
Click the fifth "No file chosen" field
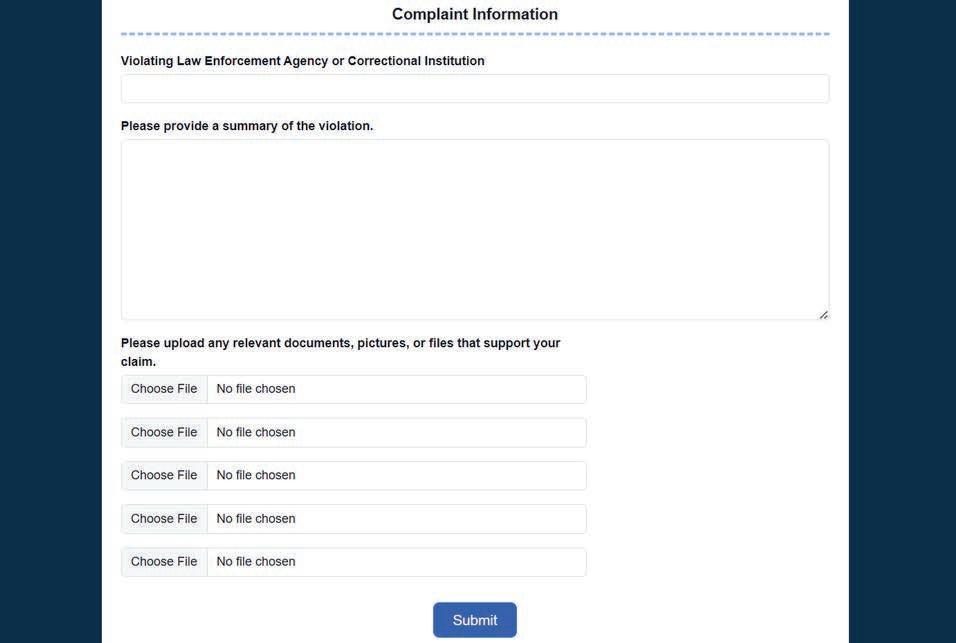pos(395,562)
